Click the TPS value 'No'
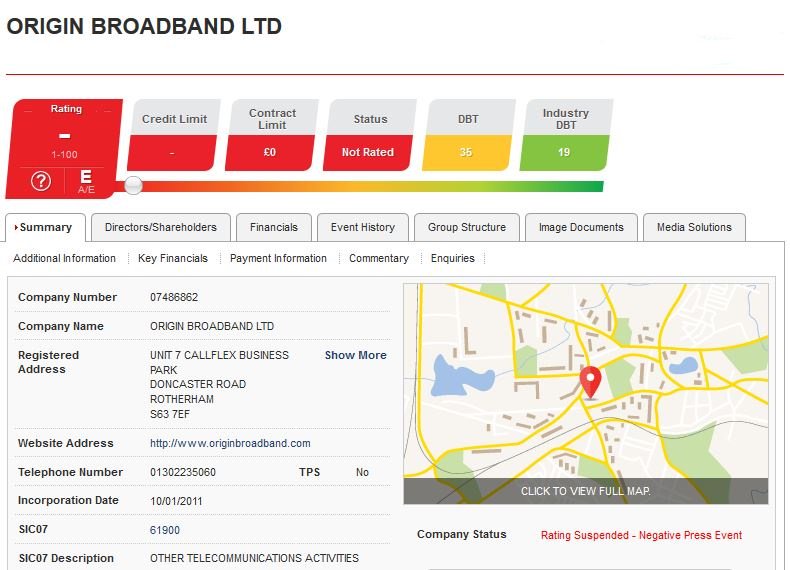 click(x=362, y=472)
